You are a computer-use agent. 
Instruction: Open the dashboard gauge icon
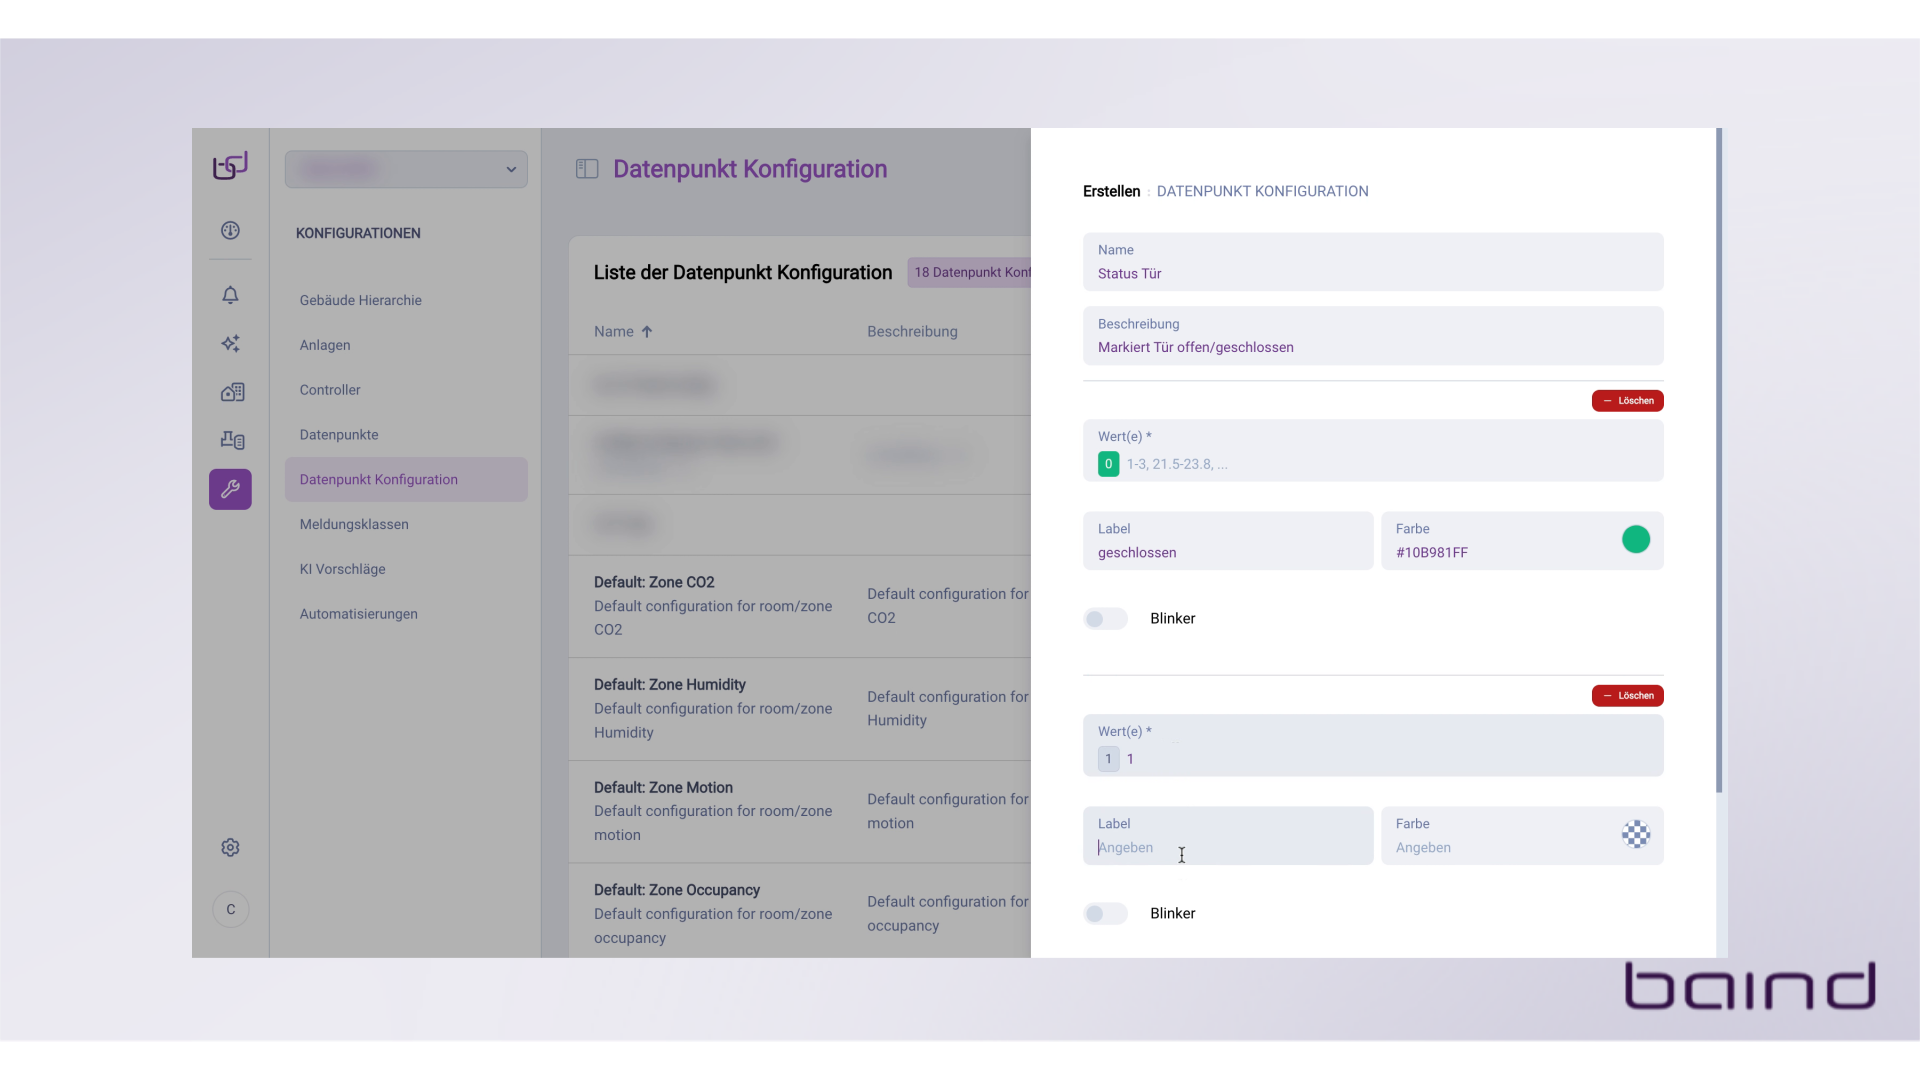tap(230, 231)
